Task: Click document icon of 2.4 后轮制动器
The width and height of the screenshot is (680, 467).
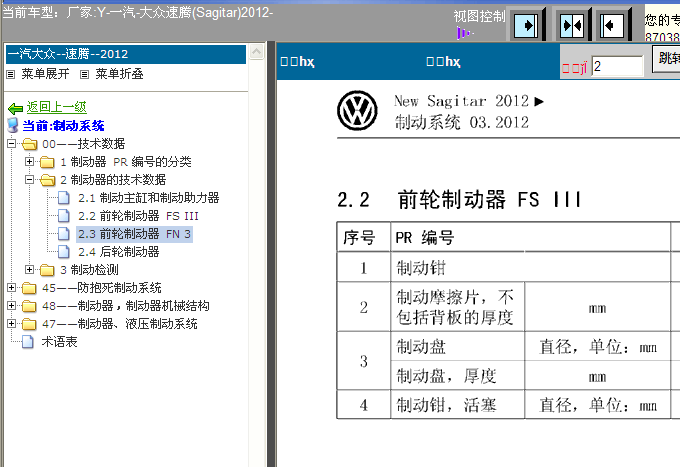Action: pyautogui.click(x=64, y=251)
